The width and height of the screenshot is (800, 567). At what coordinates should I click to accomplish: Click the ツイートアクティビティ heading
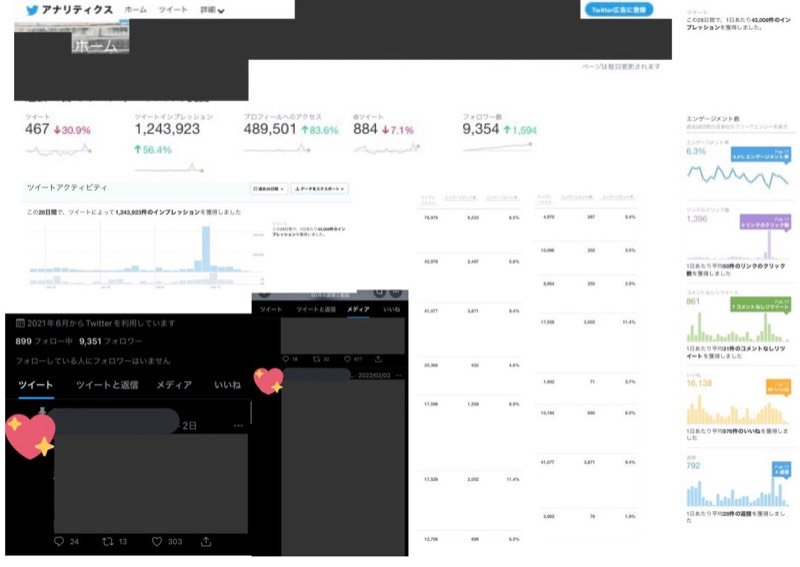coord(67,188)
